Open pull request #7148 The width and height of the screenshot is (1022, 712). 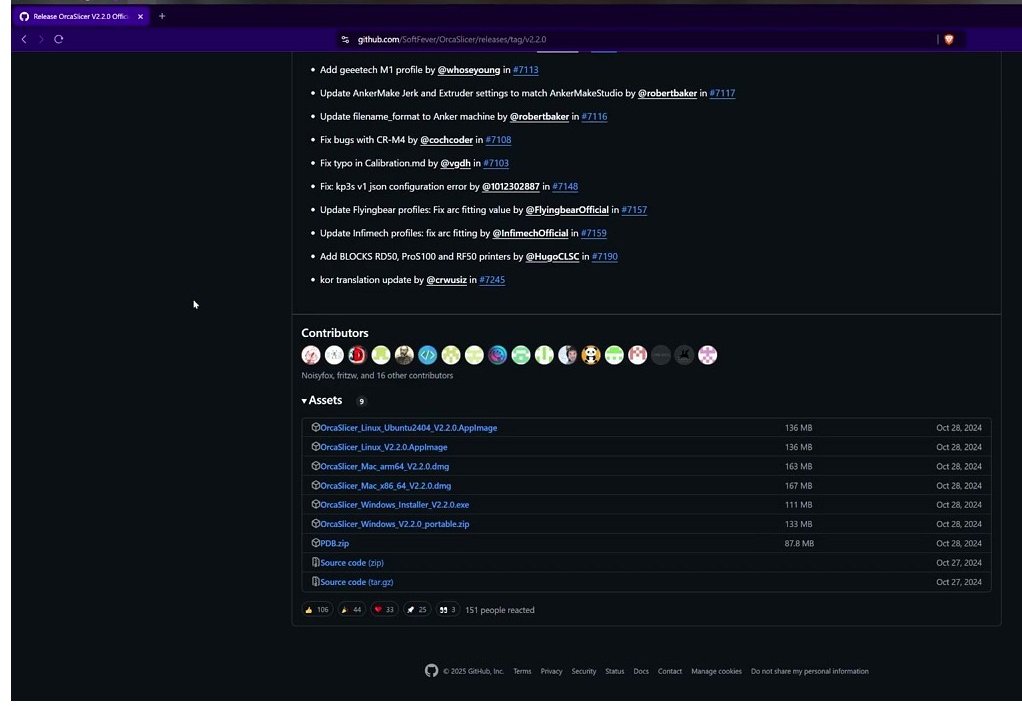565,186
